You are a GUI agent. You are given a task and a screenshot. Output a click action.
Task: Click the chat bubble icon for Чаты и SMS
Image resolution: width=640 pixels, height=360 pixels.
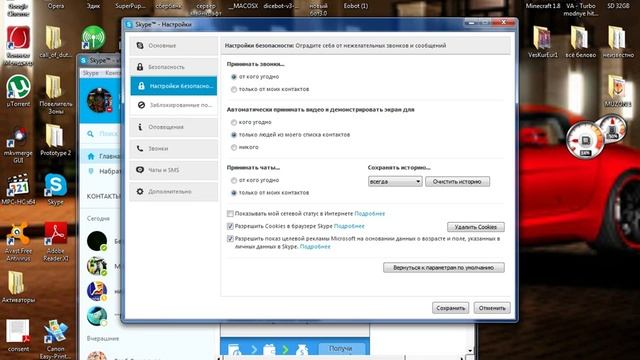[x=140, y=170]
